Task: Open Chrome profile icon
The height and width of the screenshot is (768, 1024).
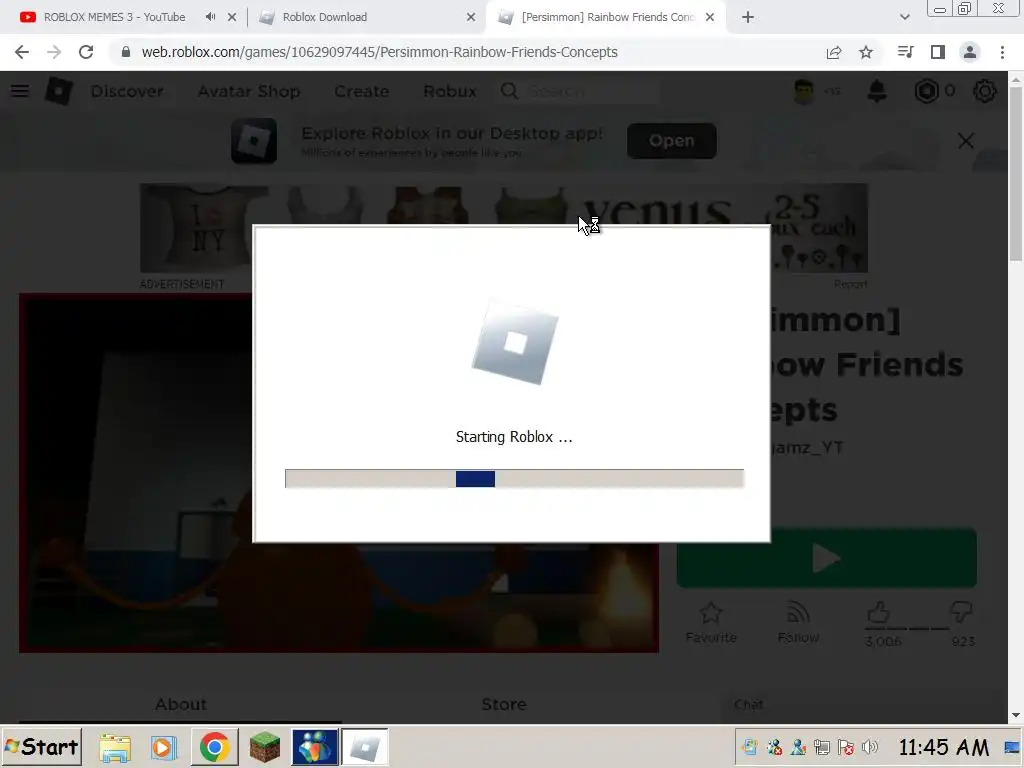Action: coord(970,52)
